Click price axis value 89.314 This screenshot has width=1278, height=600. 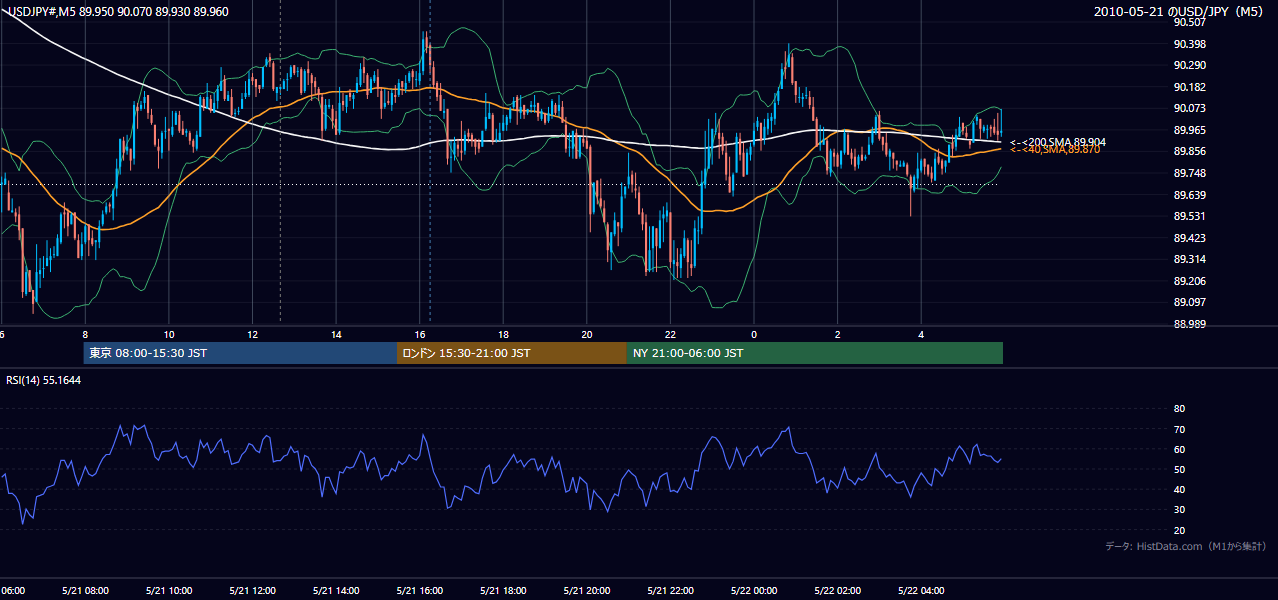(x=1189, y=259)
